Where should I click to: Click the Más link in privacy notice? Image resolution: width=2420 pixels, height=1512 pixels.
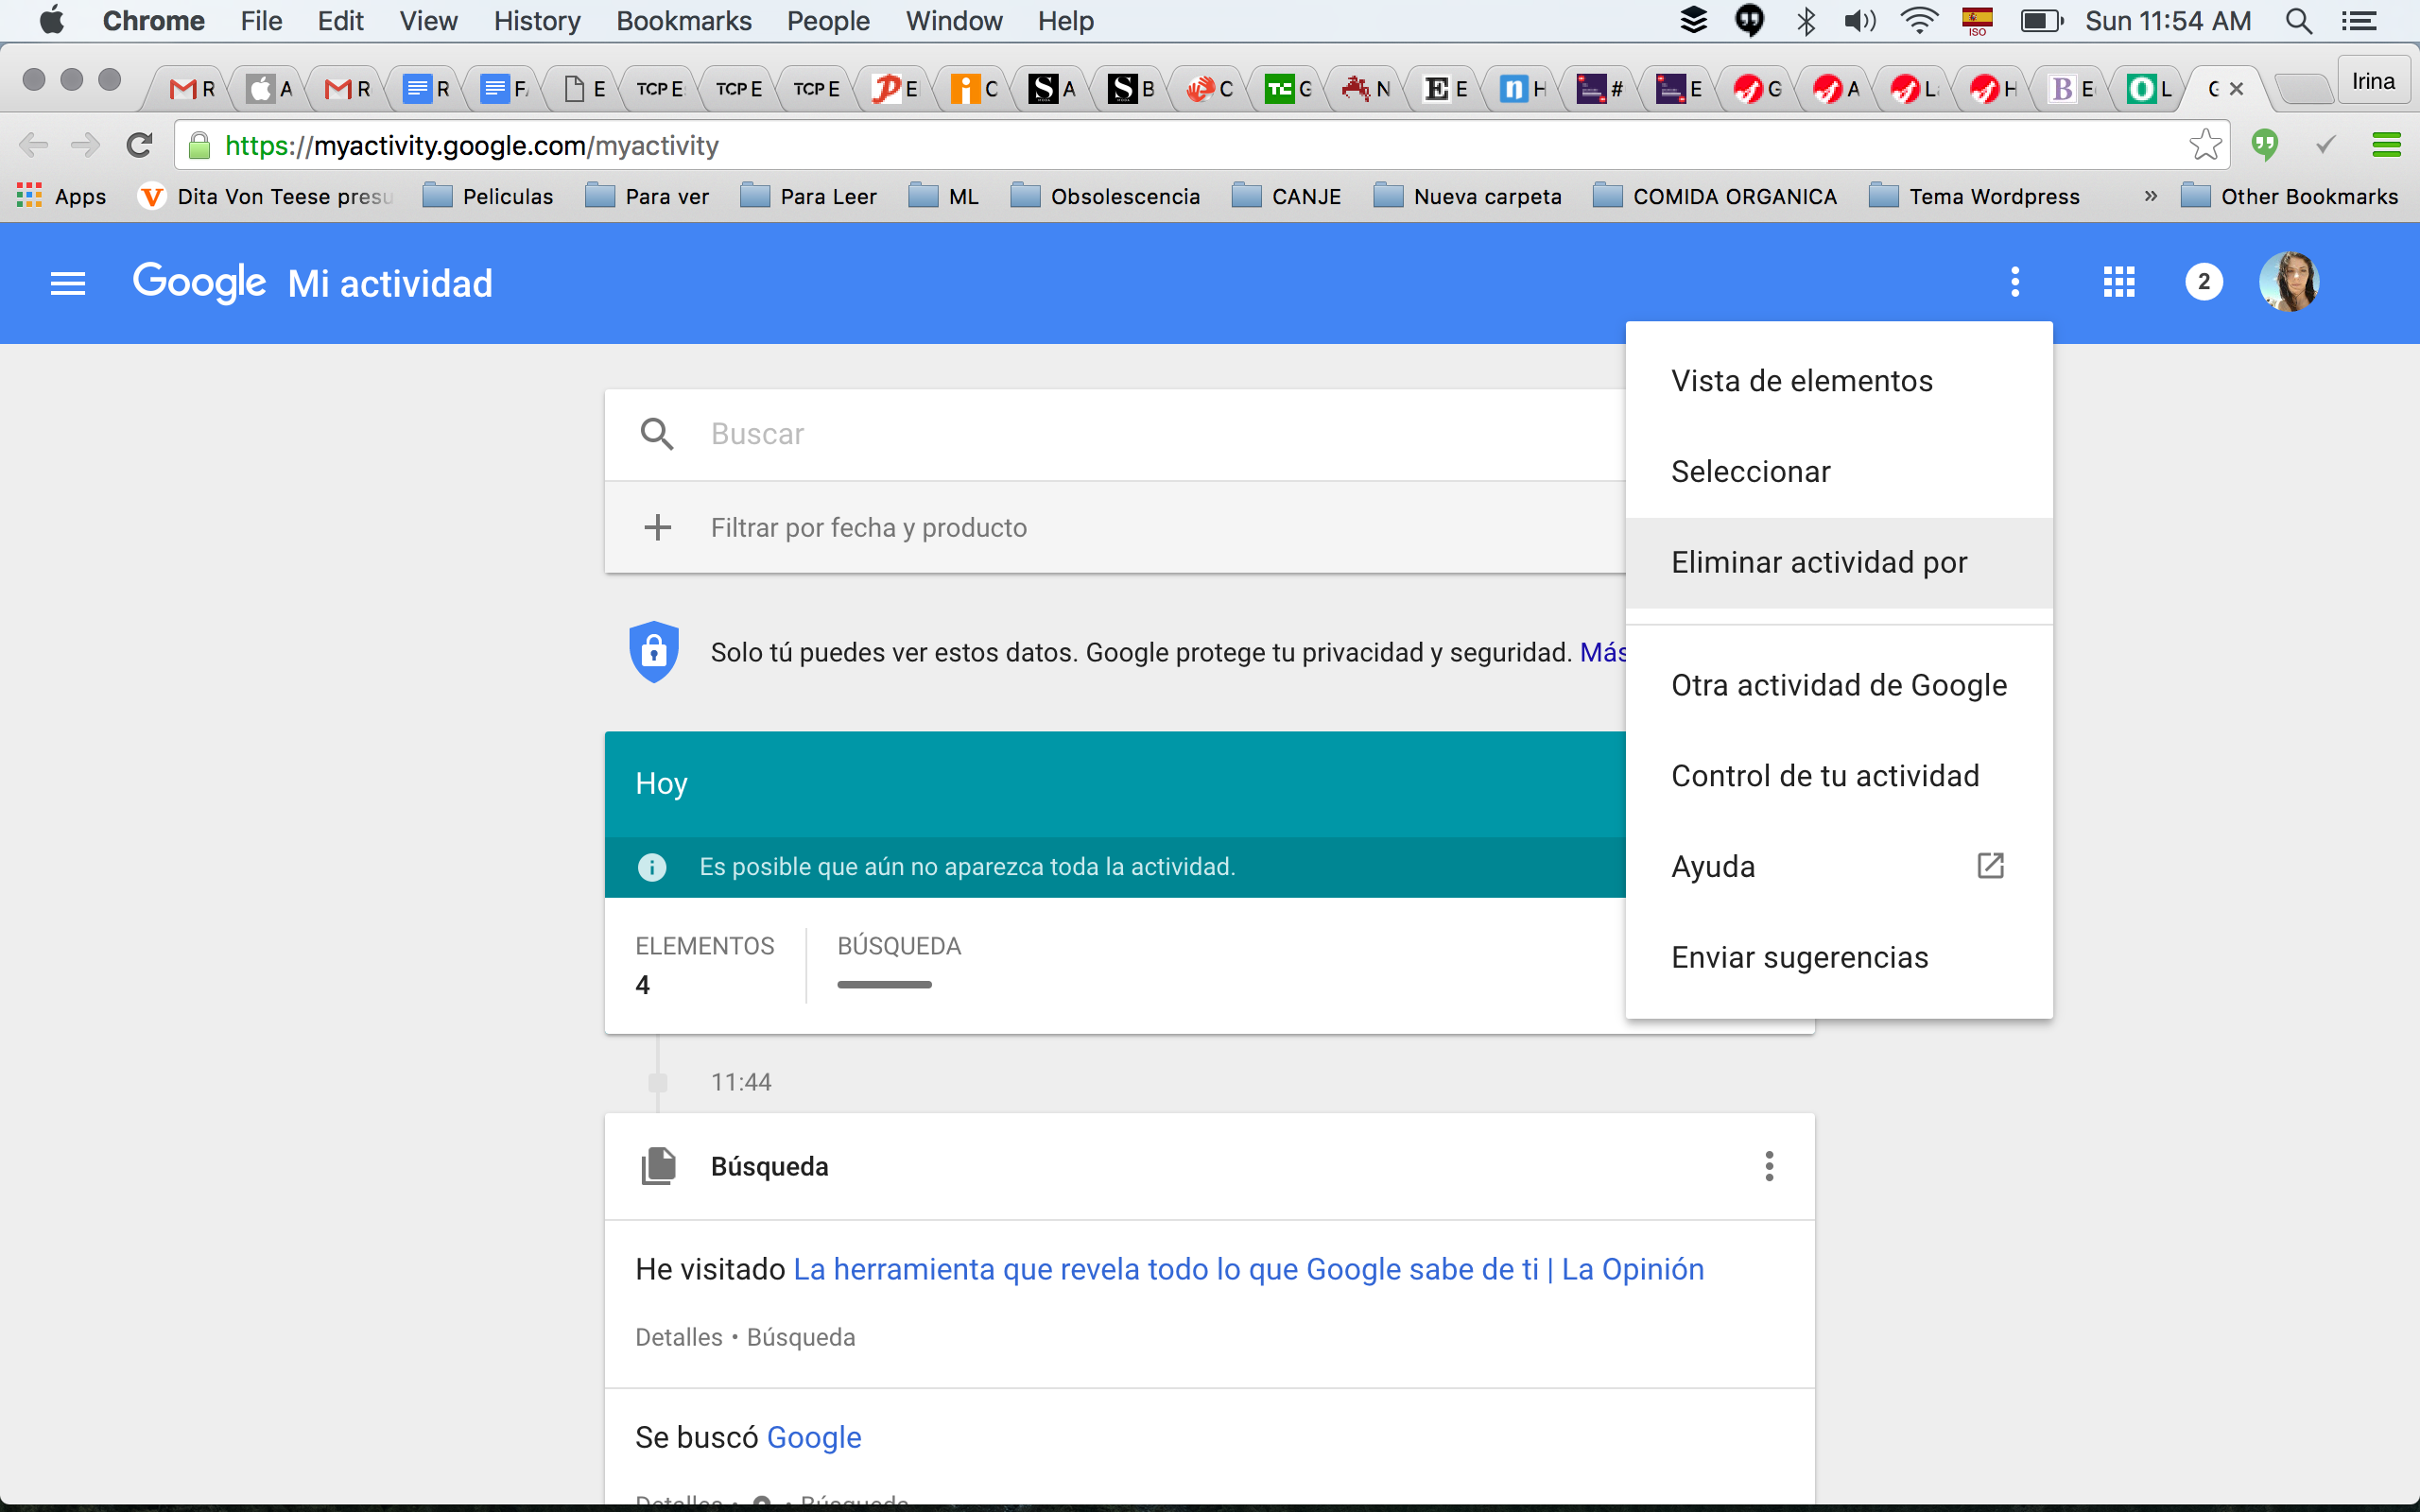1603,652
